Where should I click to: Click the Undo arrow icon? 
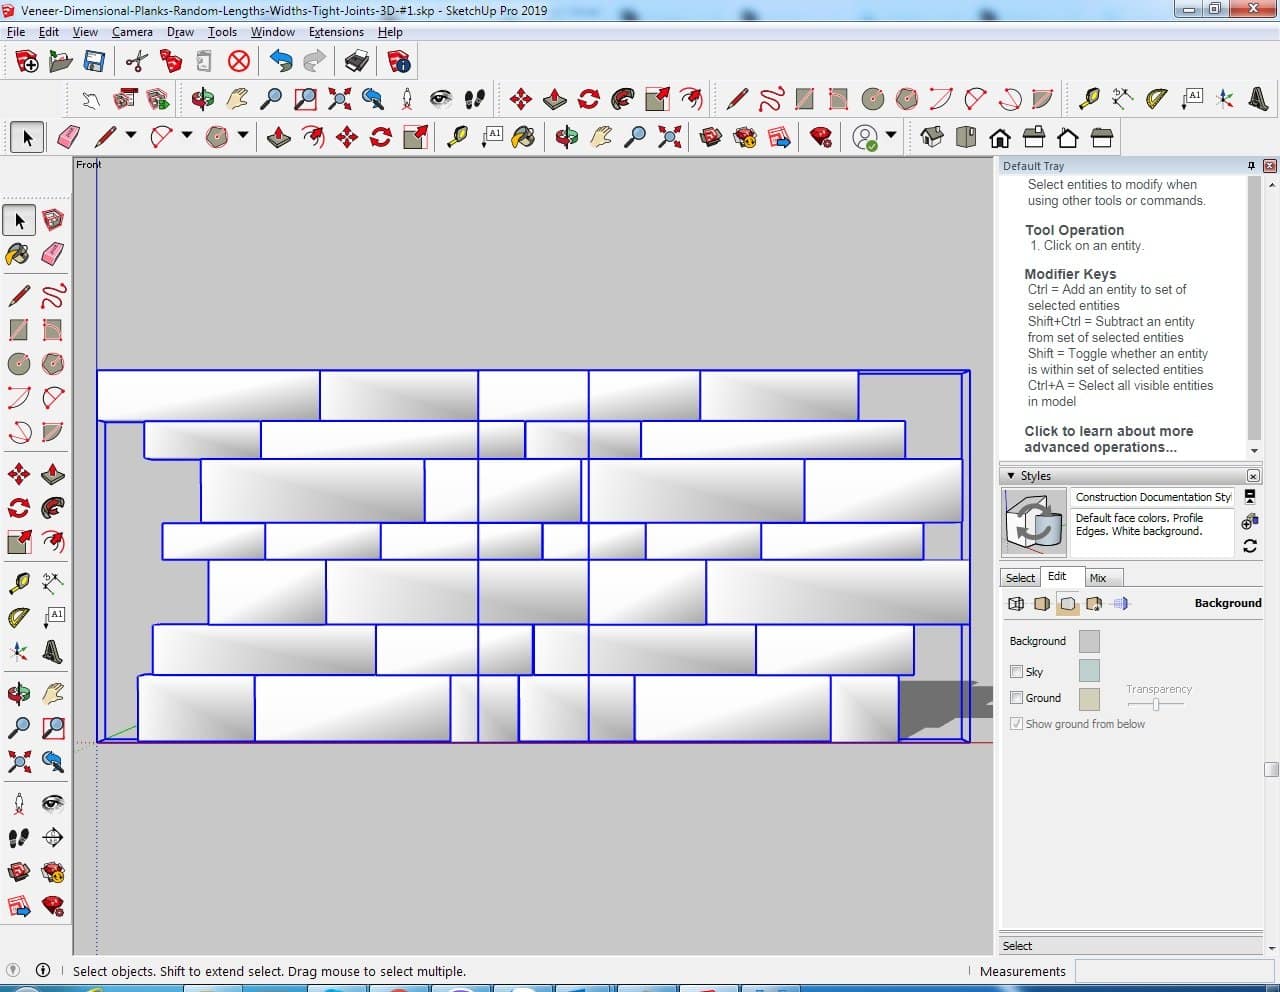(x=281, y=62)
